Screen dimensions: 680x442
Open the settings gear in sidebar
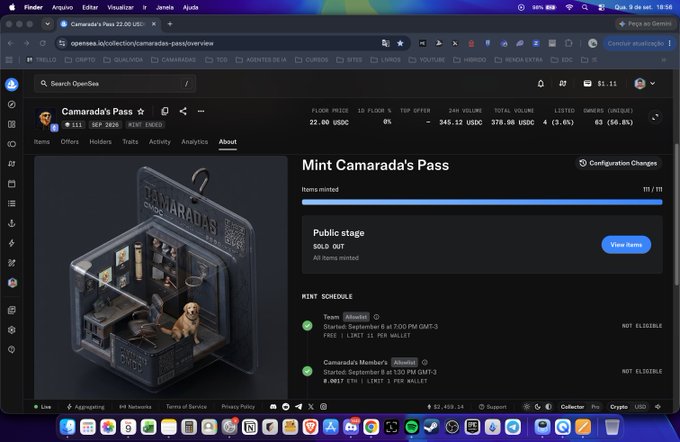pyautogui.click(x=12, y=330)
